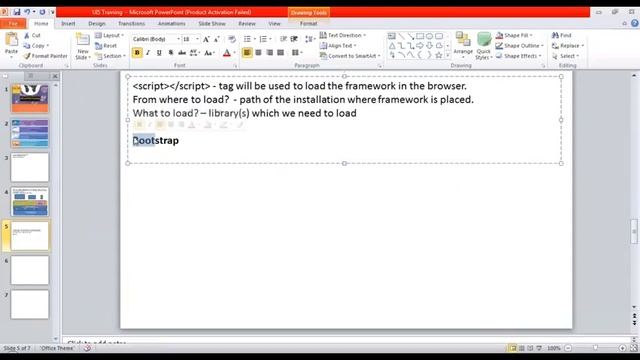Switch to the Insert tab

(x=68, y=24)
